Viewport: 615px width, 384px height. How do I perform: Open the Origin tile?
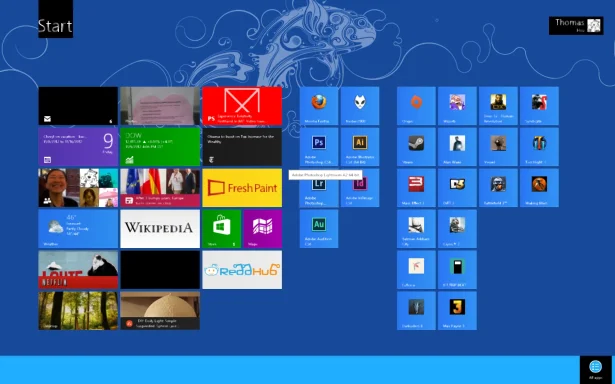pyautogui.click(x=416, y=106)
